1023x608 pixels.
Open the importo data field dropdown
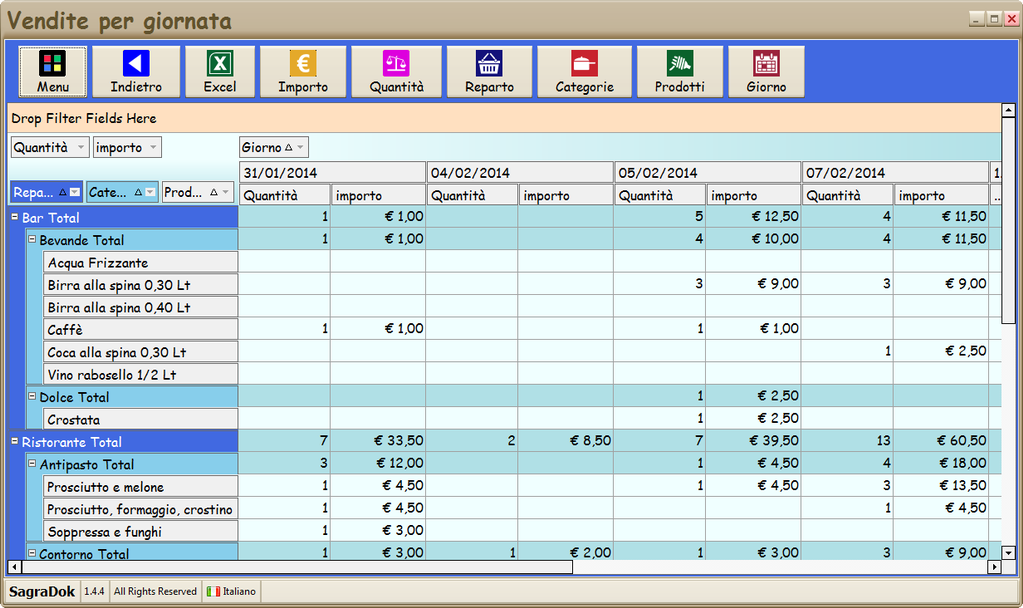point(153,147)
